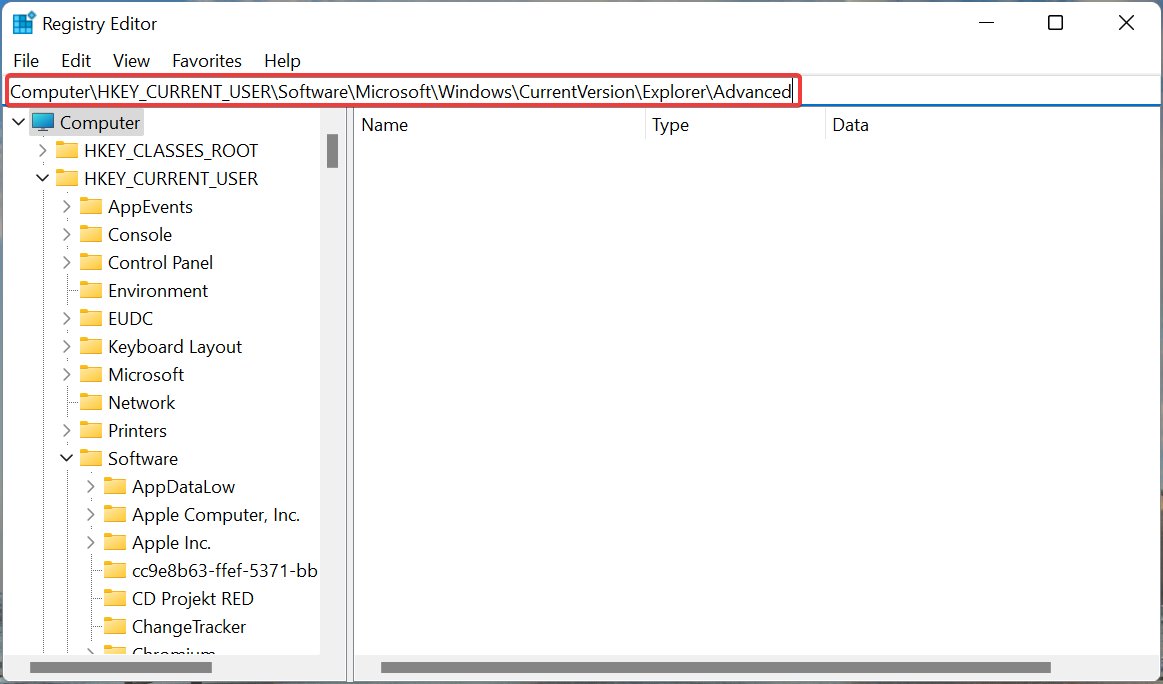Click the Printers folder icon

pyautogui.click(x=91, y=430)
